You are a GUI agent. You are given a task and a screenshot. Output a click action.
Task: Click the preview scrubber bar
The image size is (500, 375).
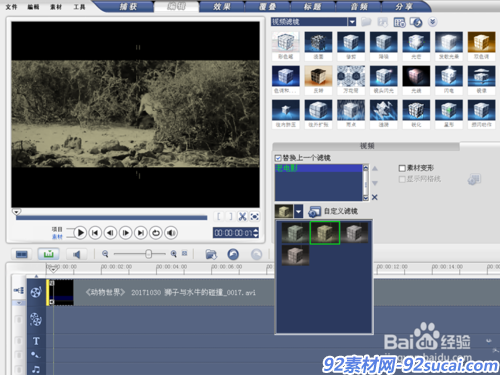(111, 218)
